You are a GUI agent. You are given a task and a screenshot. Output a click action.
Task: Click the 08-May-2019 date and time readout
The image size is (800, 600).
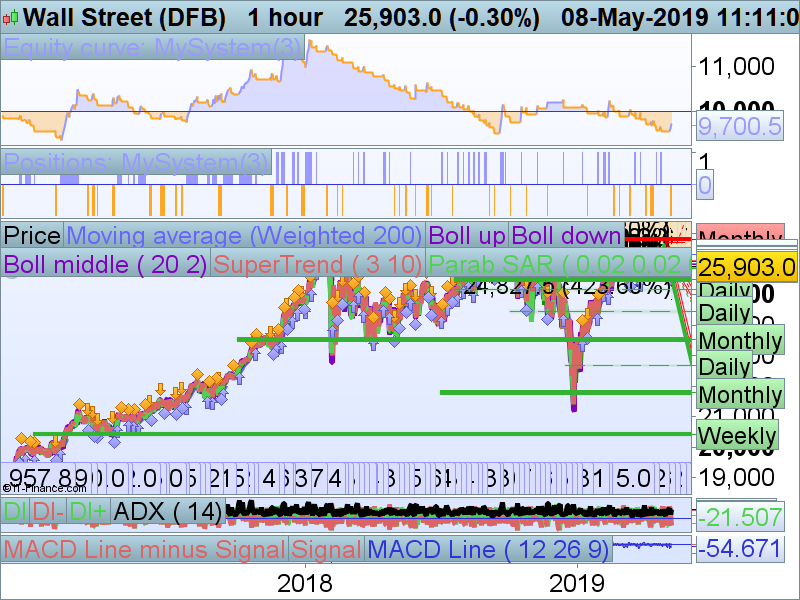[680, 17]
